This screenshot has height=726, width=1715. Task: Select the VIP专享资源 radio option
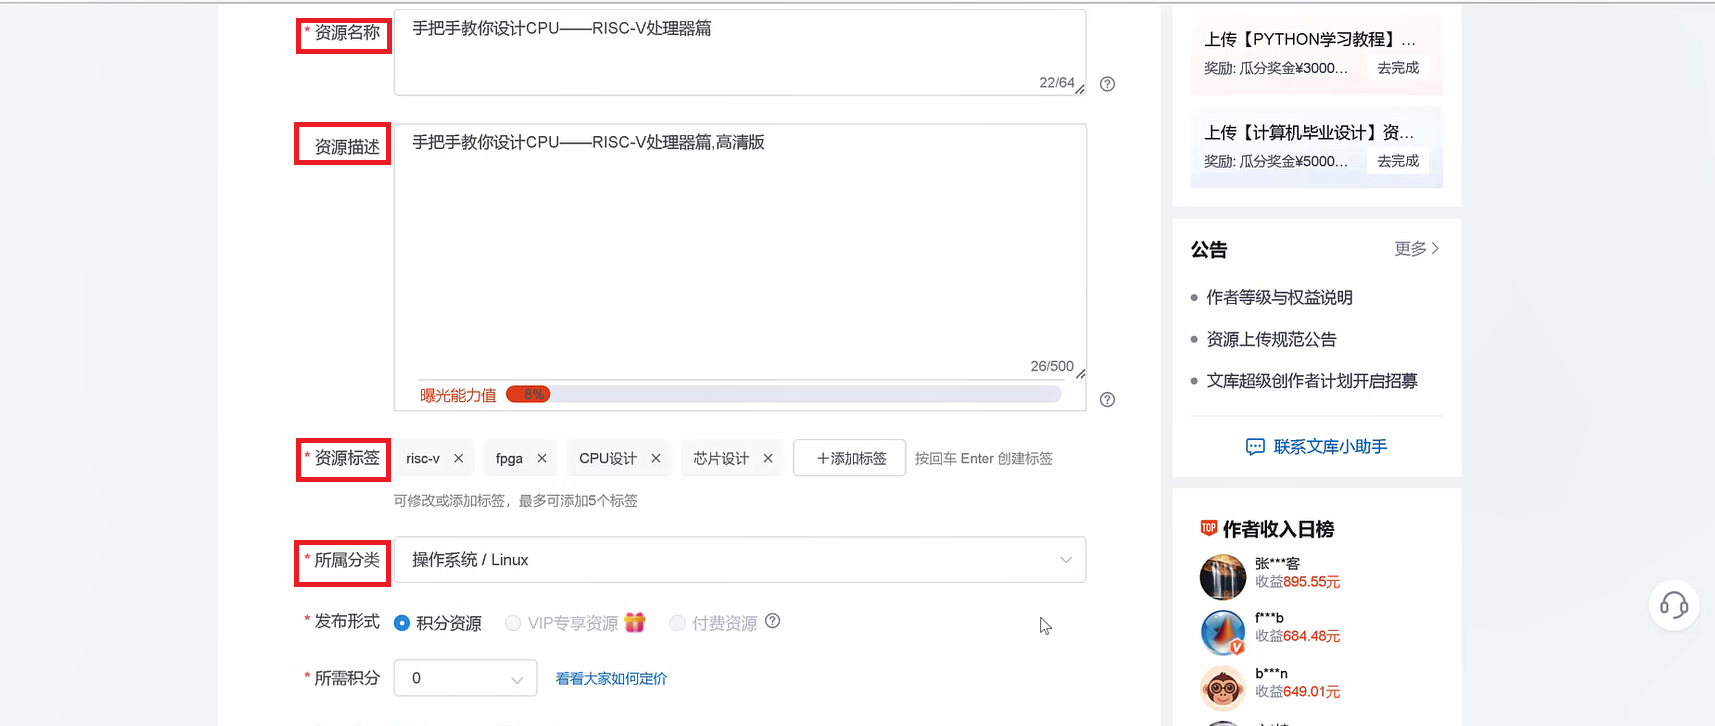[513, 623]
